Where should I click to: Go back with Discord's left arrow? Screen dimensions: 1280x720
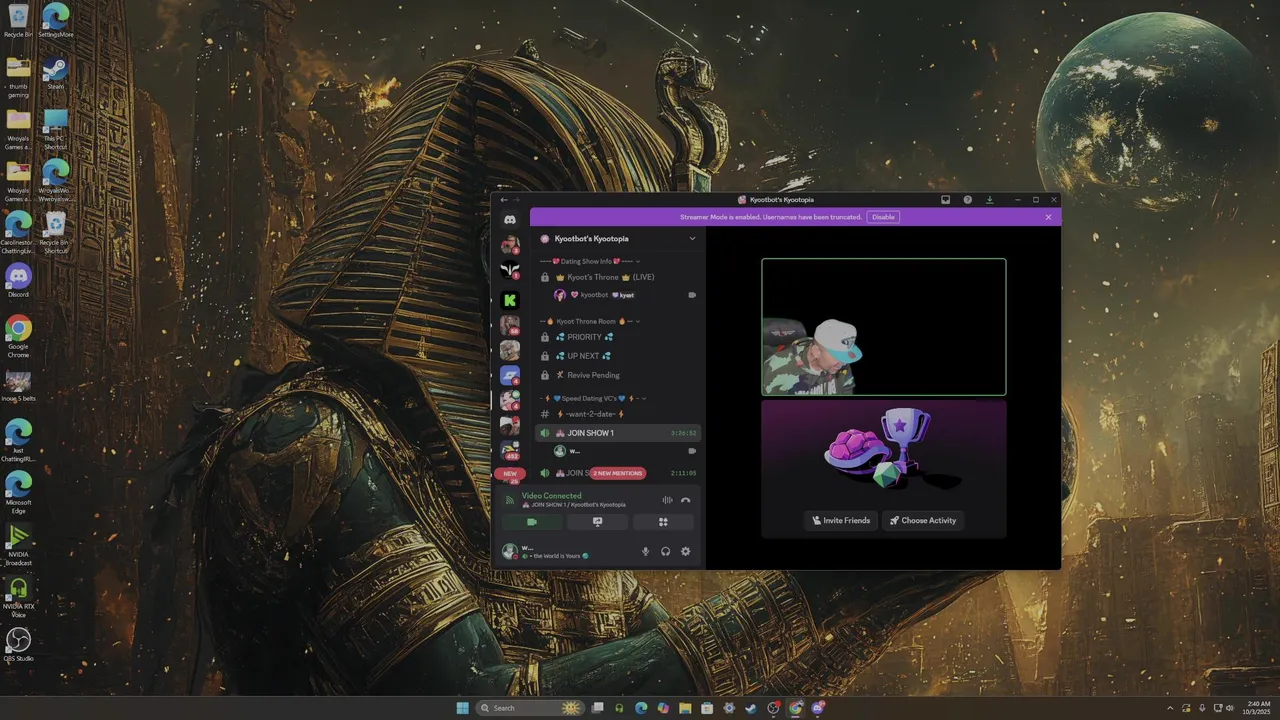coord(504,200)
